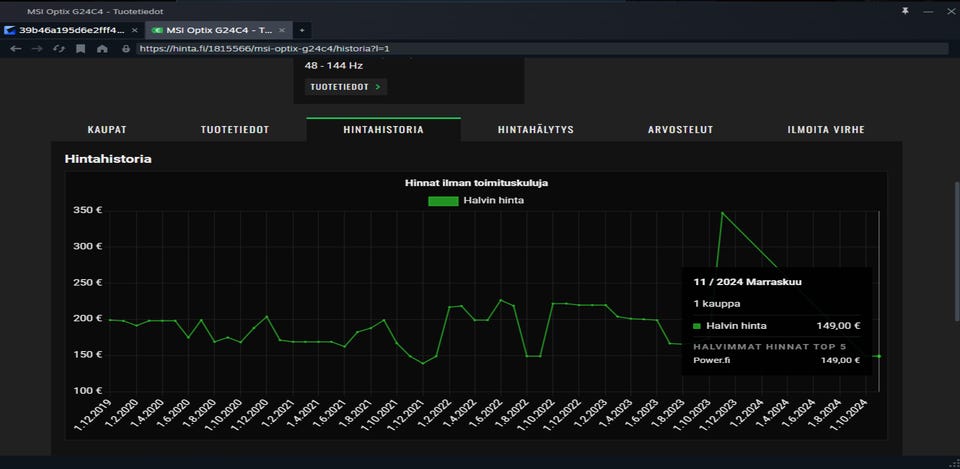The width and height of the screenshot is (960, 469).
Task: Close the 39b46a195d6e2fff4 tab
Action: tap(136, 30)
